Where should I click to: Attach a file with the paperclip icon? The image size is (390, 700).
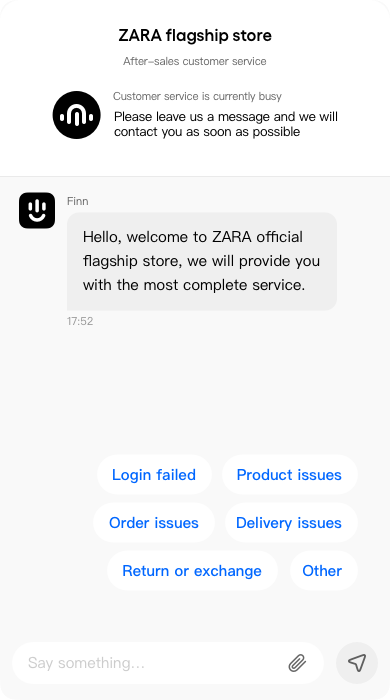[x=297, y=663]
